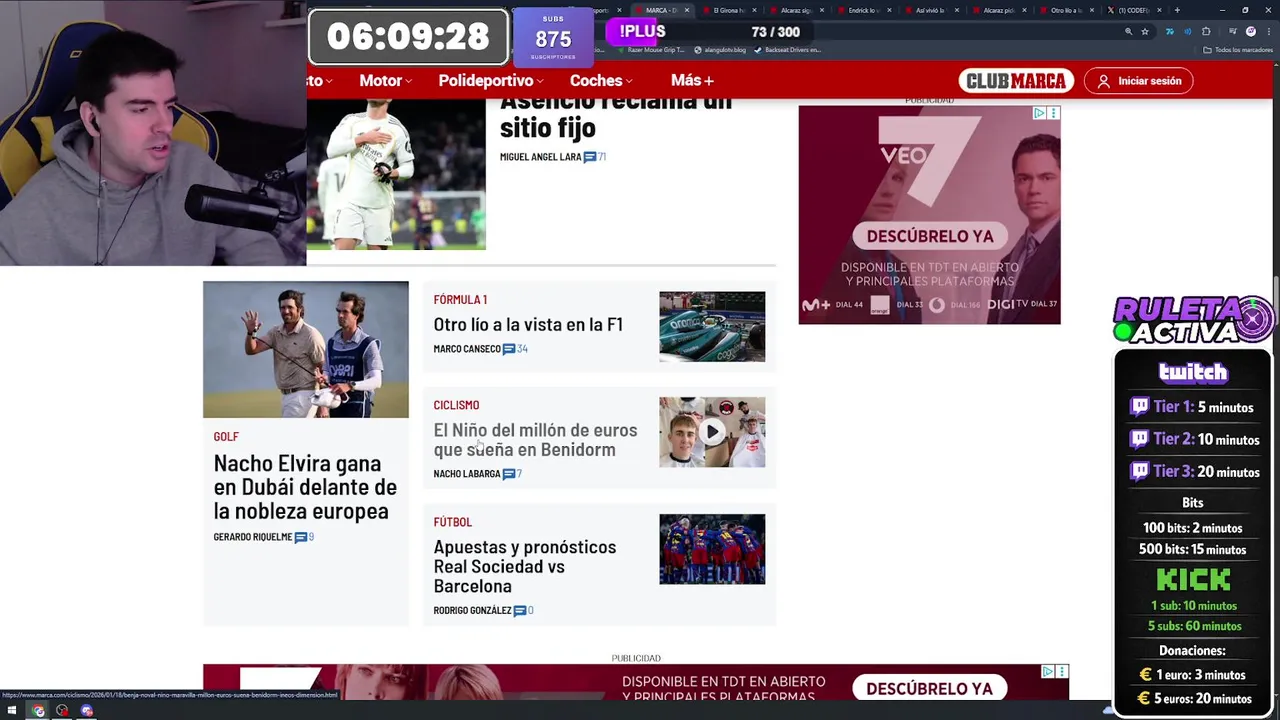Click the AdChoices icon on VEO7 ad

coord(1039,113)
